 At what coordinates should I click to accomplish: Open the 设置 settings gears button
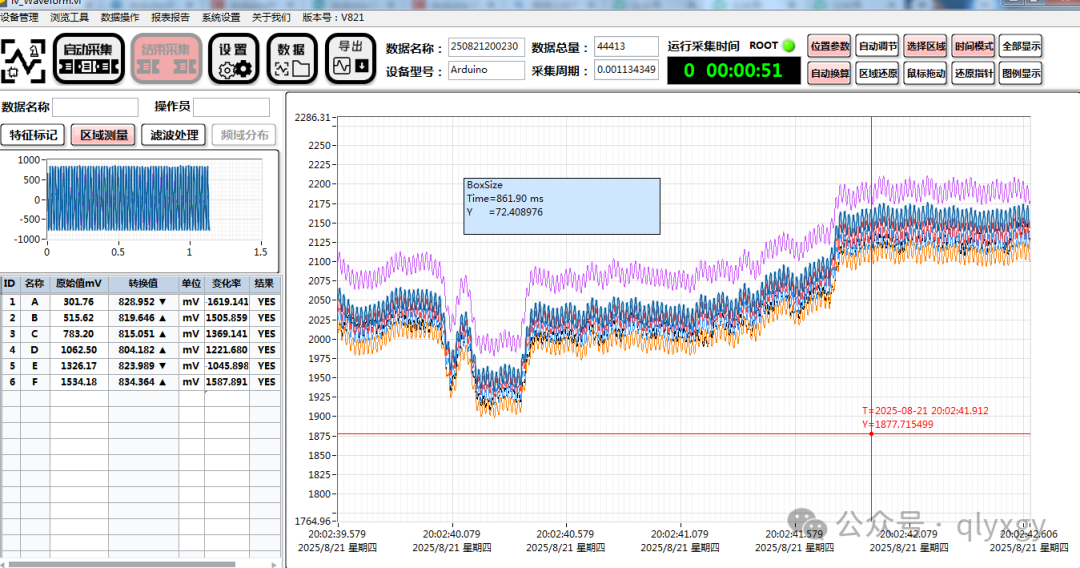(x=233, y=59)
